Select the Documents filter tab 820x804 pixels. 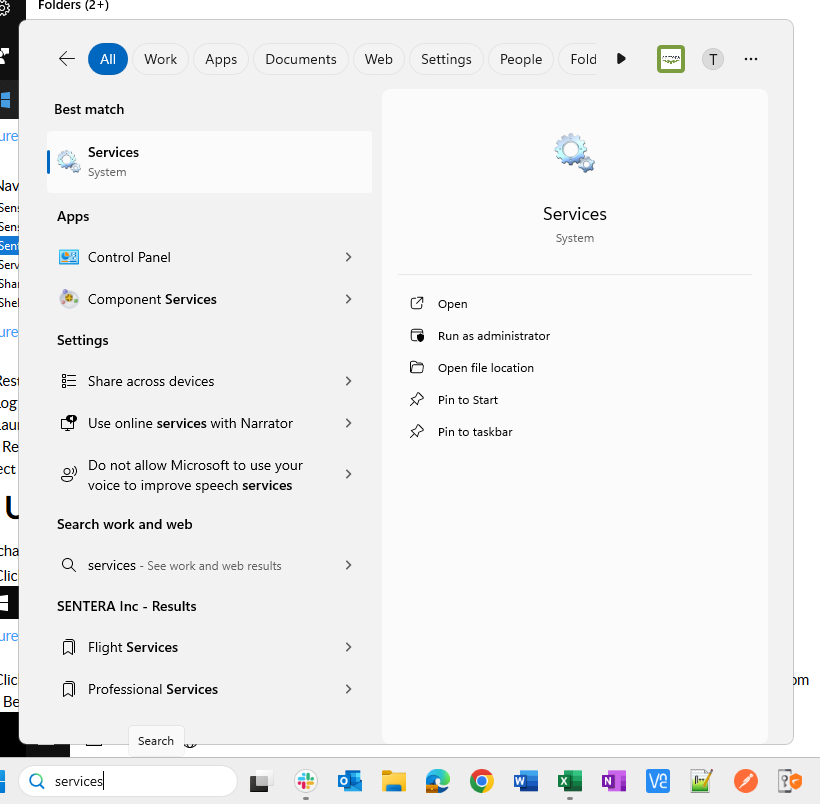click(x=301, y=59)
